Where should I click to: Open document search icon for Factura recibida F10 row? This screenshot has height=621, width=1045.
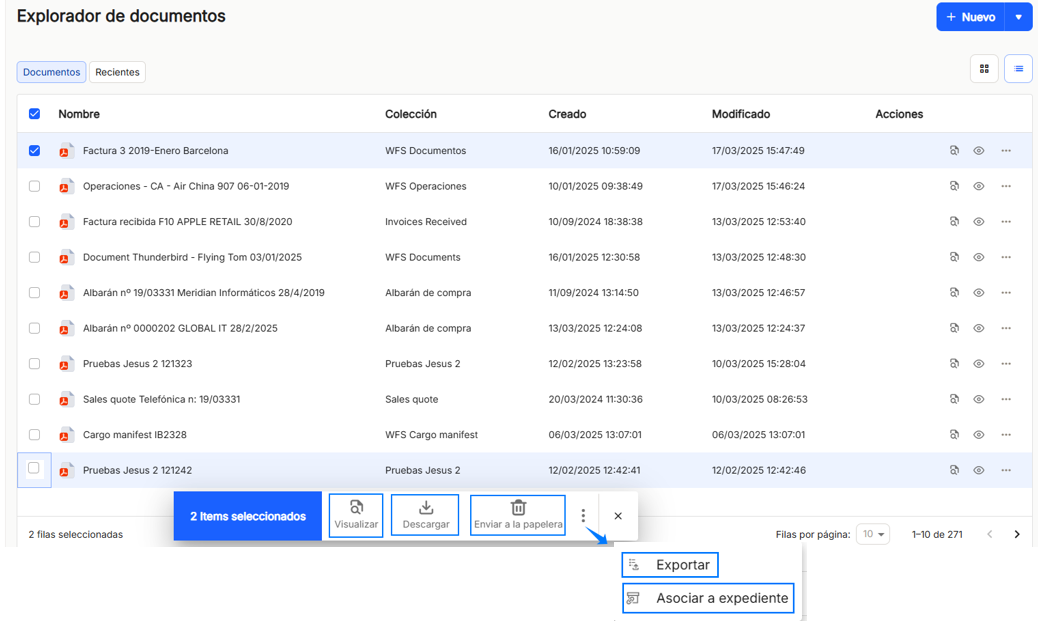tap(954, 221)
